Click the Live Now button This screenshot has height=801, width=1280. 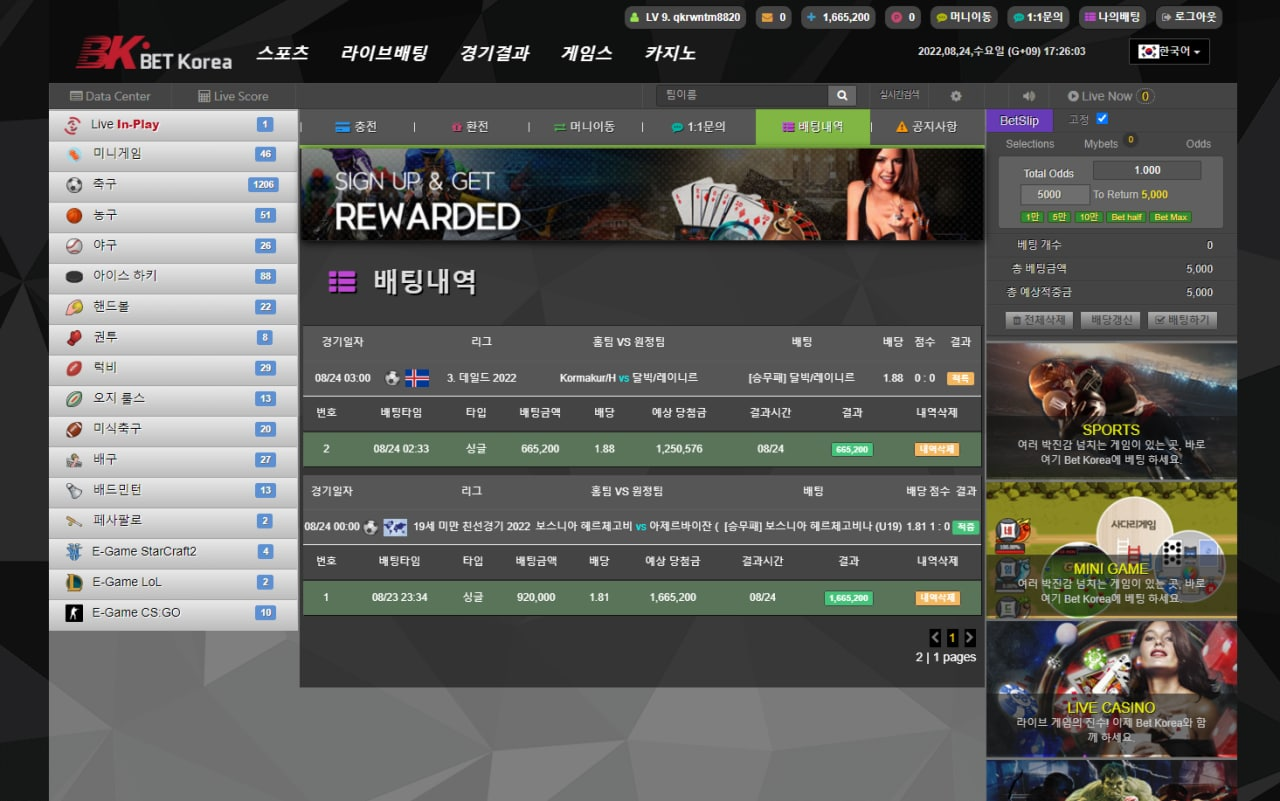pyautogui.click(x=1110, y=96)
